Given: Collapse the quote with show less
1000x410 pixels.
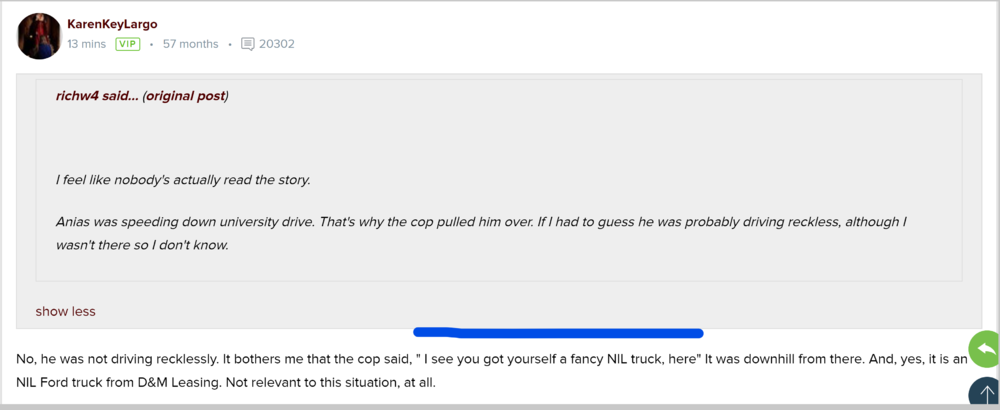Looking at the screenshot, I should point(66,311).
